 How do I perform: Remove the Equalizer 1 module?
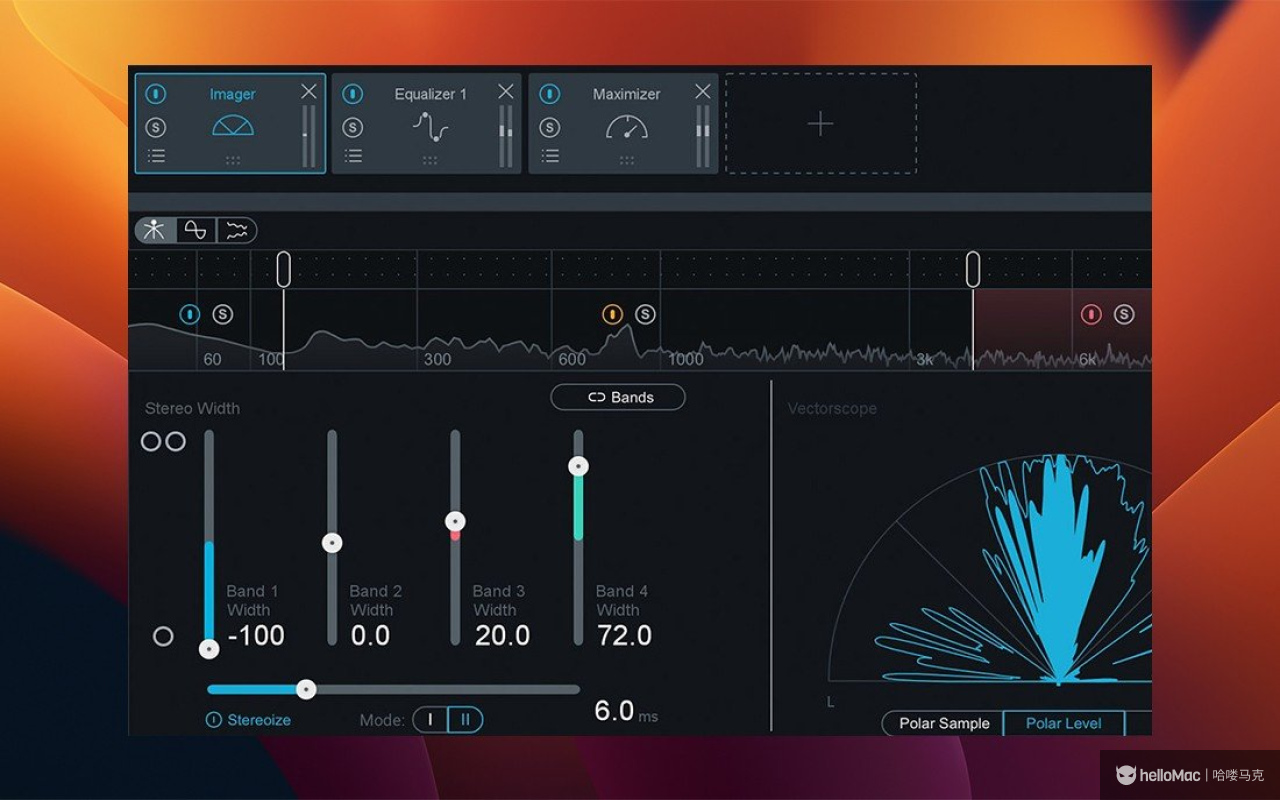coord(506,91)
